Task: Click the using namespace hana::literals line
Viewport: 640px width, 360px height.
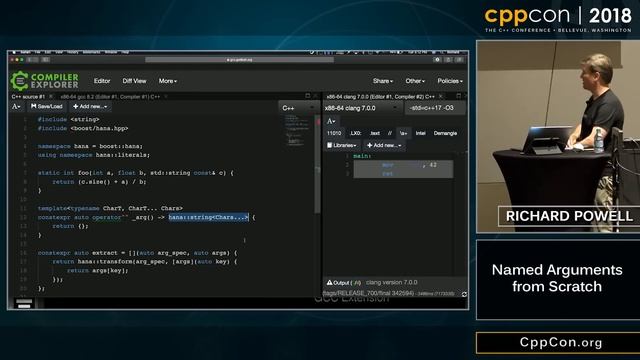Action: click(93, 155)
